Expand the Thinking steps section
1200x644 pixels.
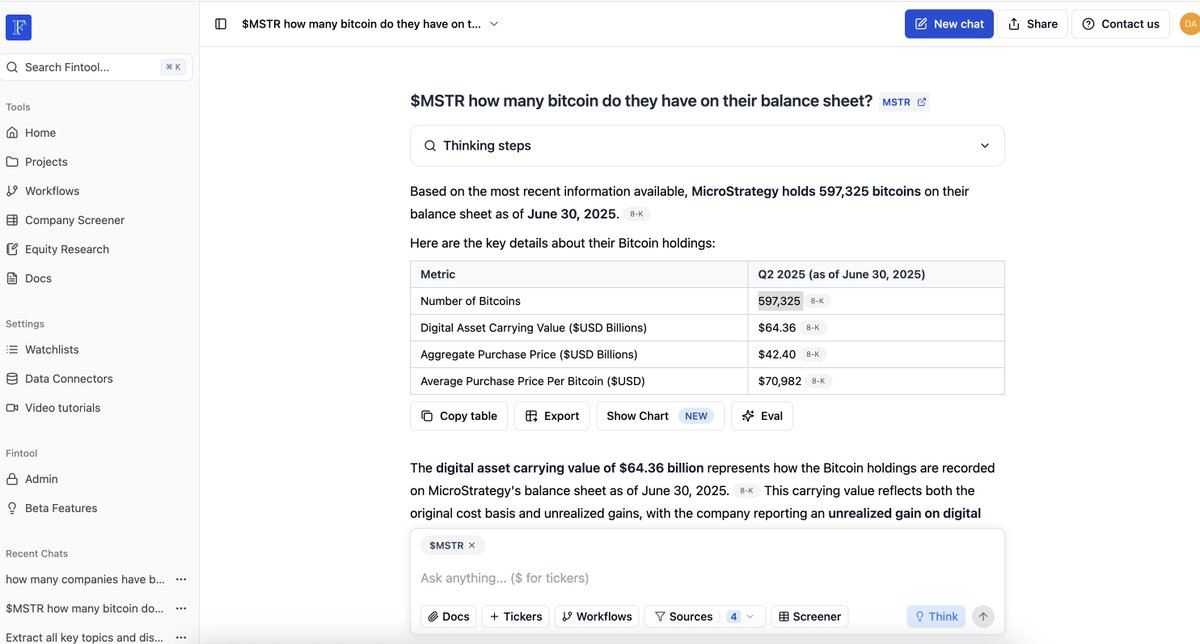(707, 146)
